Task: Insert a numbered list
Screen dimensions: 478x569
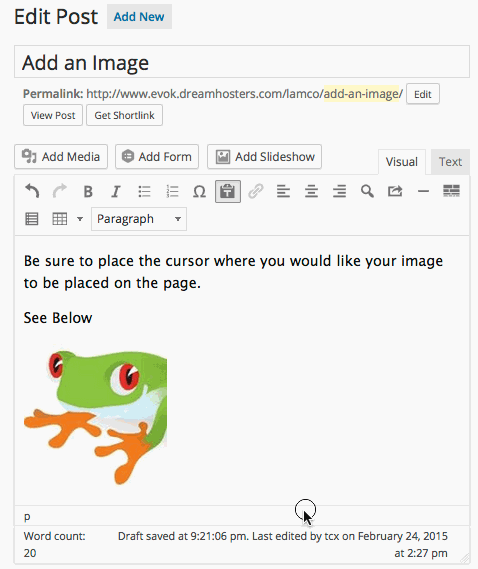Action: (172, 191)
